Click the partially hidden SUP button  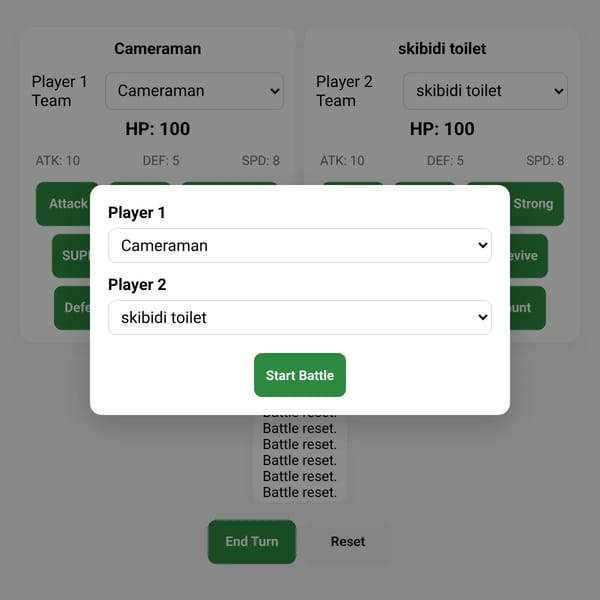72,256
